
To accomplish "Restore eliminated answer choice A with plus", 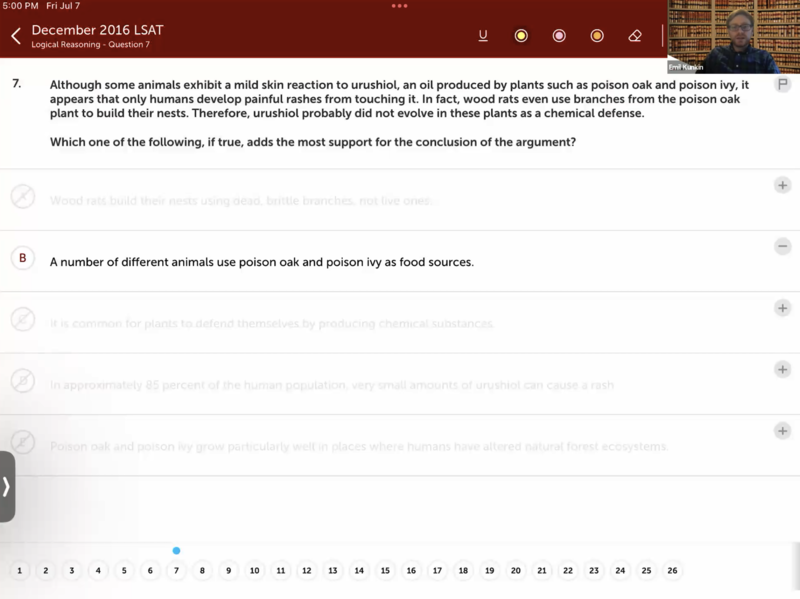I will click(783, 185).
